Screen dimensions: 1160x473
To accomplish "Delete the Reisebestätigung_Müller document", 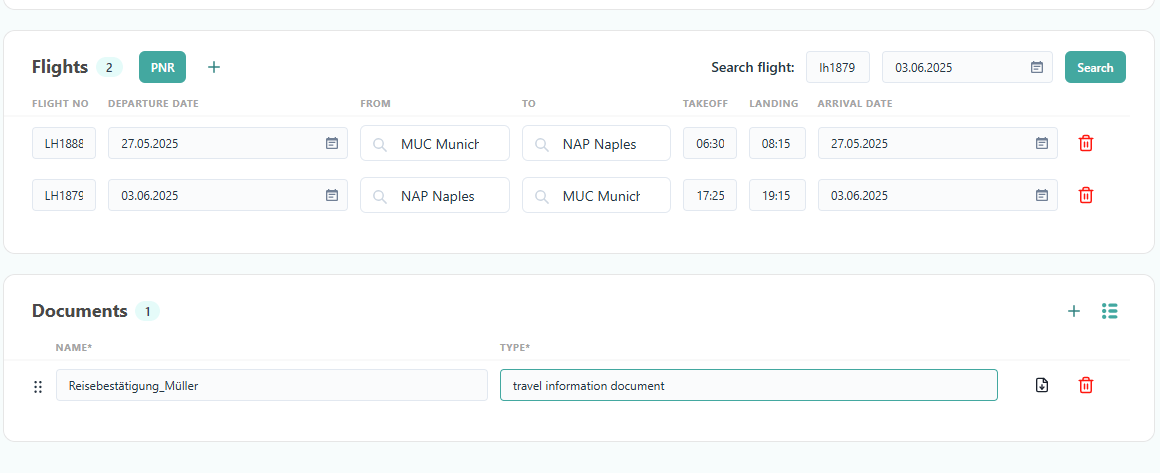I will coord(1086,385).
